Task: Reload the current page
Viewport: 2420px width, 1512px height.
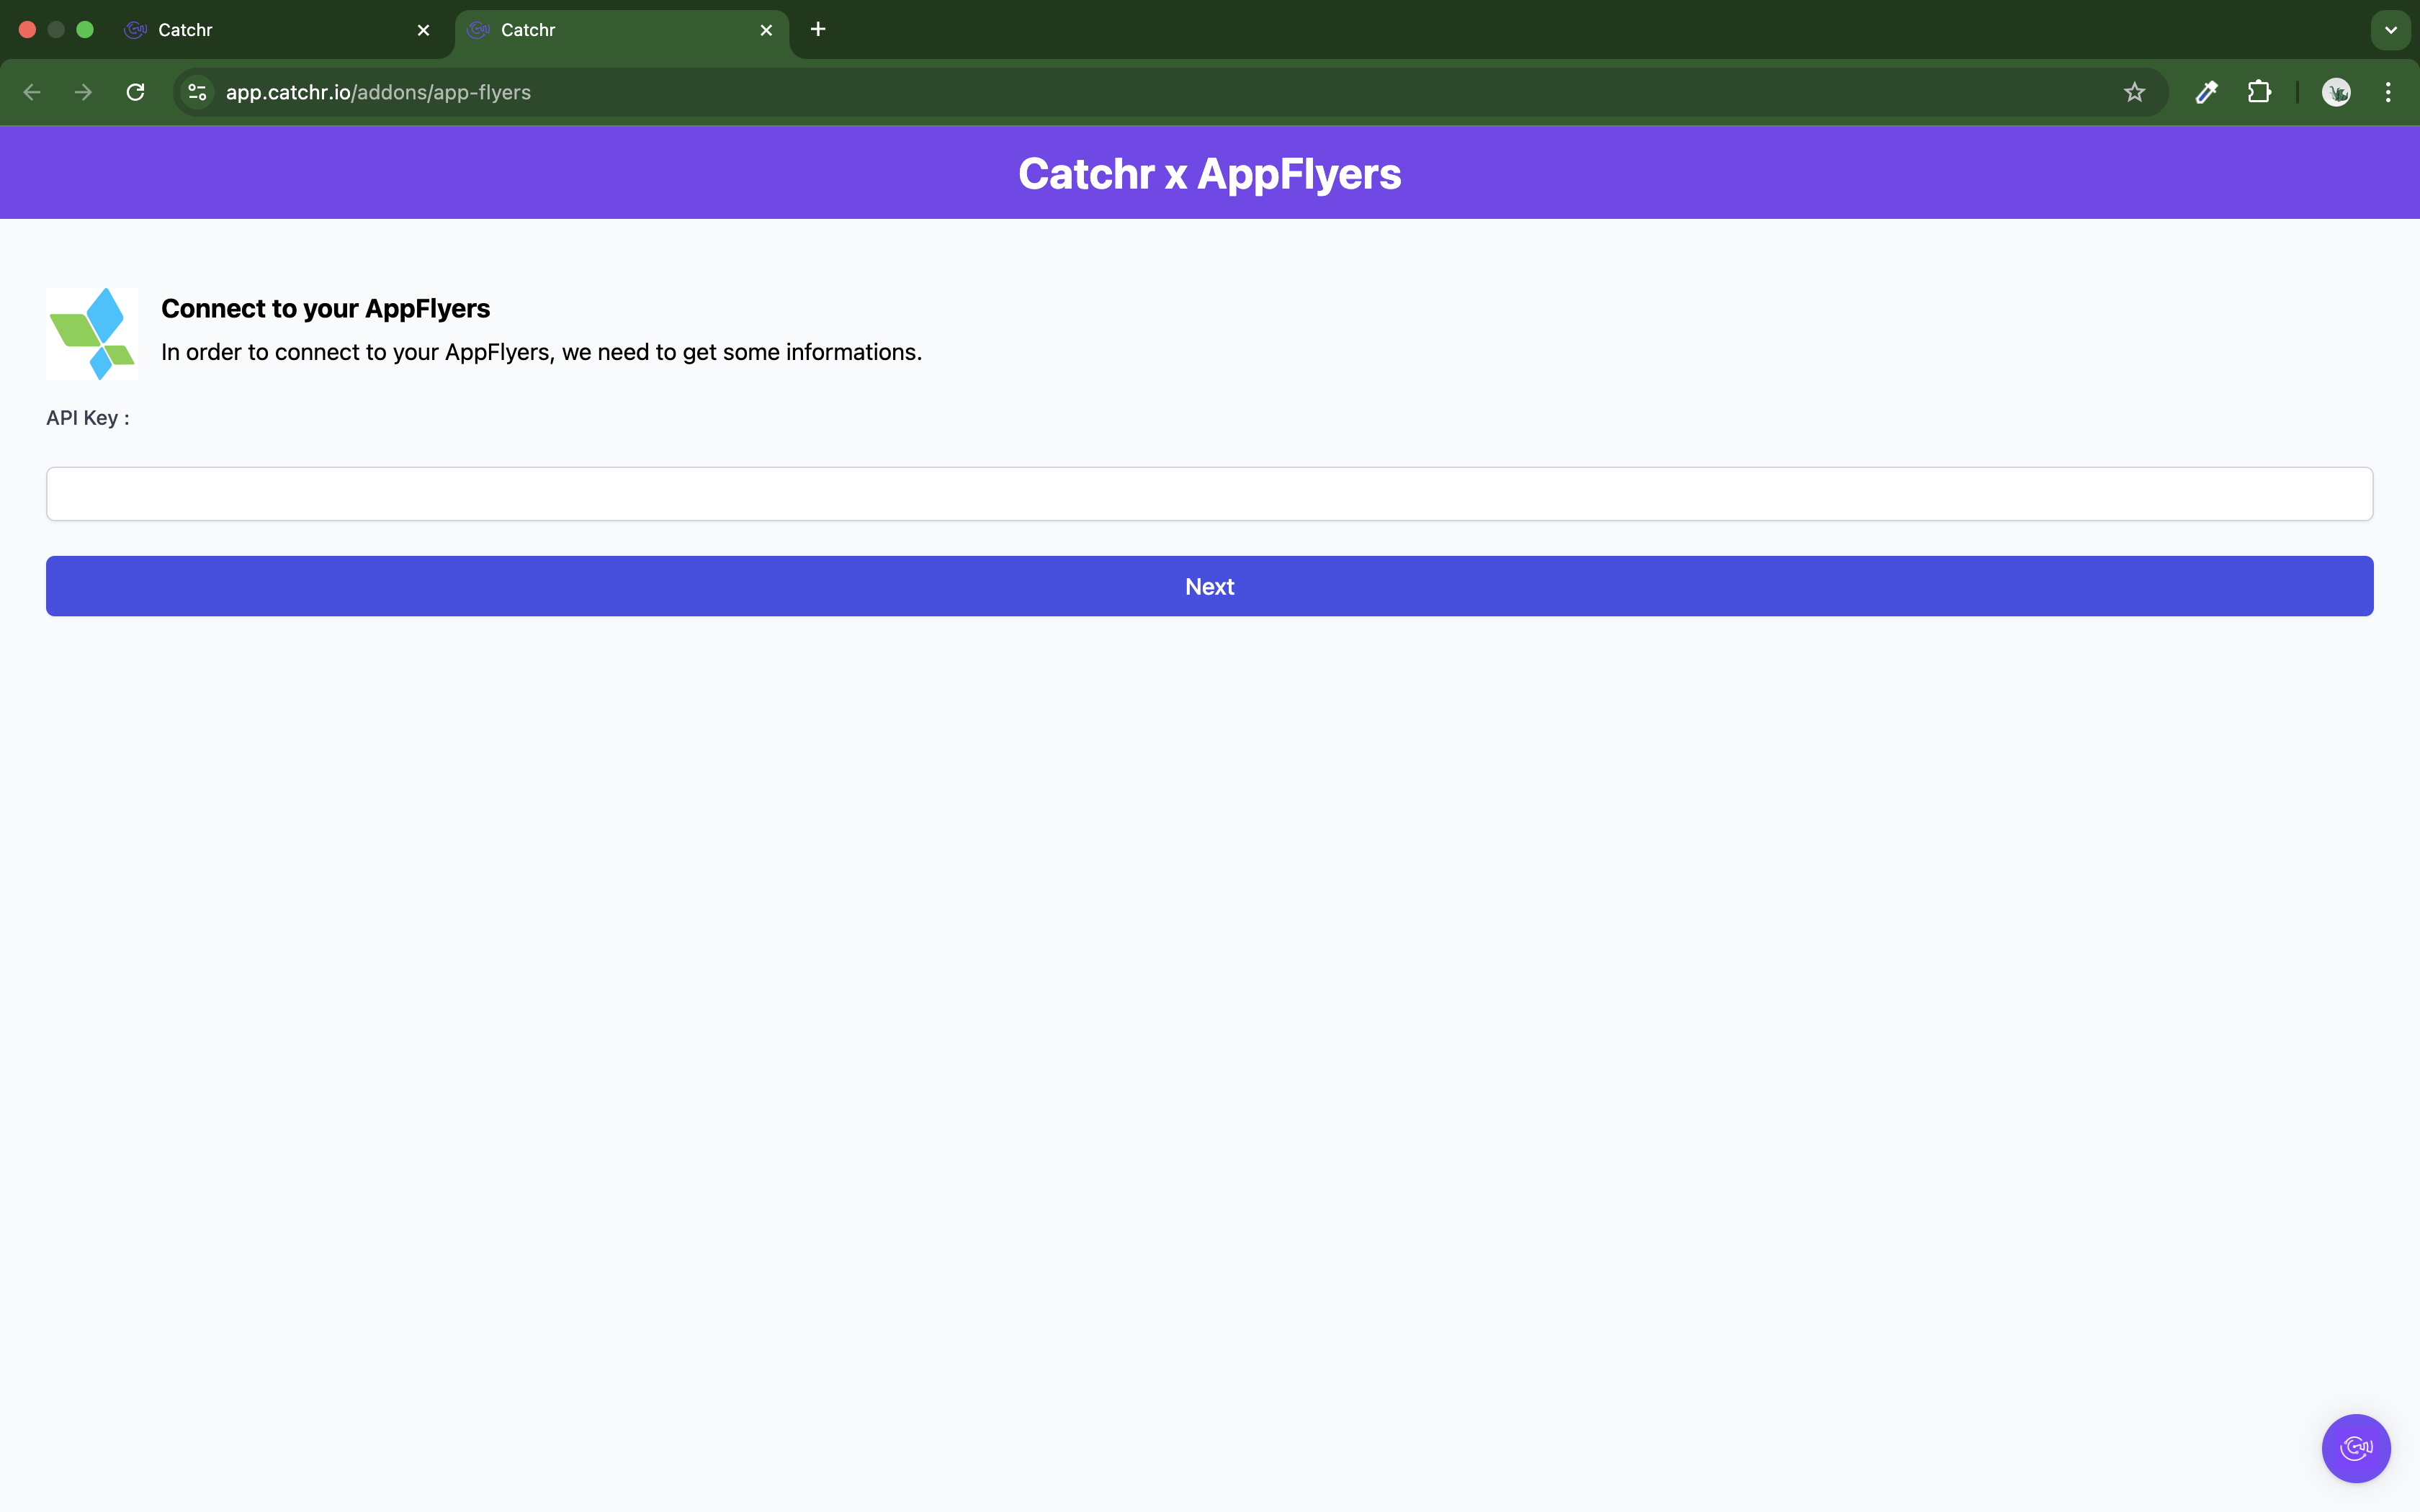Action: click(136, 92)
